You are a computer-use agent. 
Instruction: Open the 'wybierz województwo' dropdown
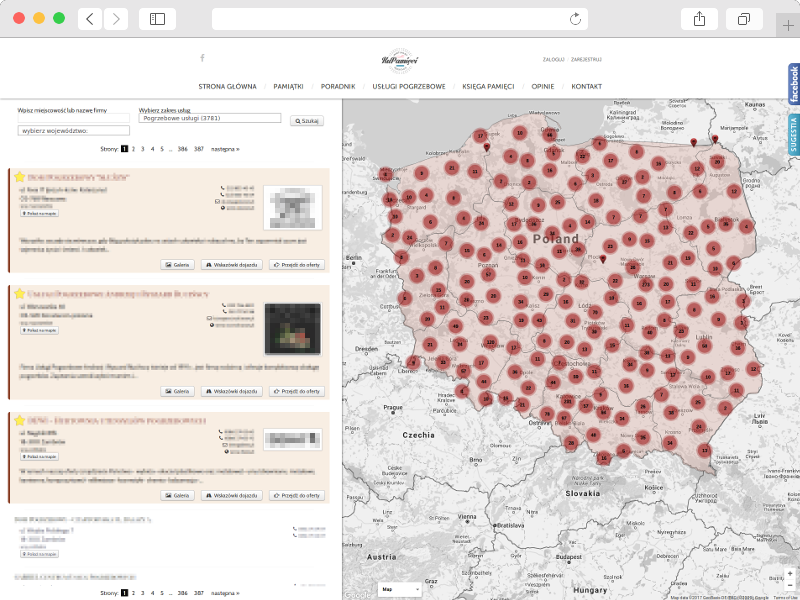[73, 131]
